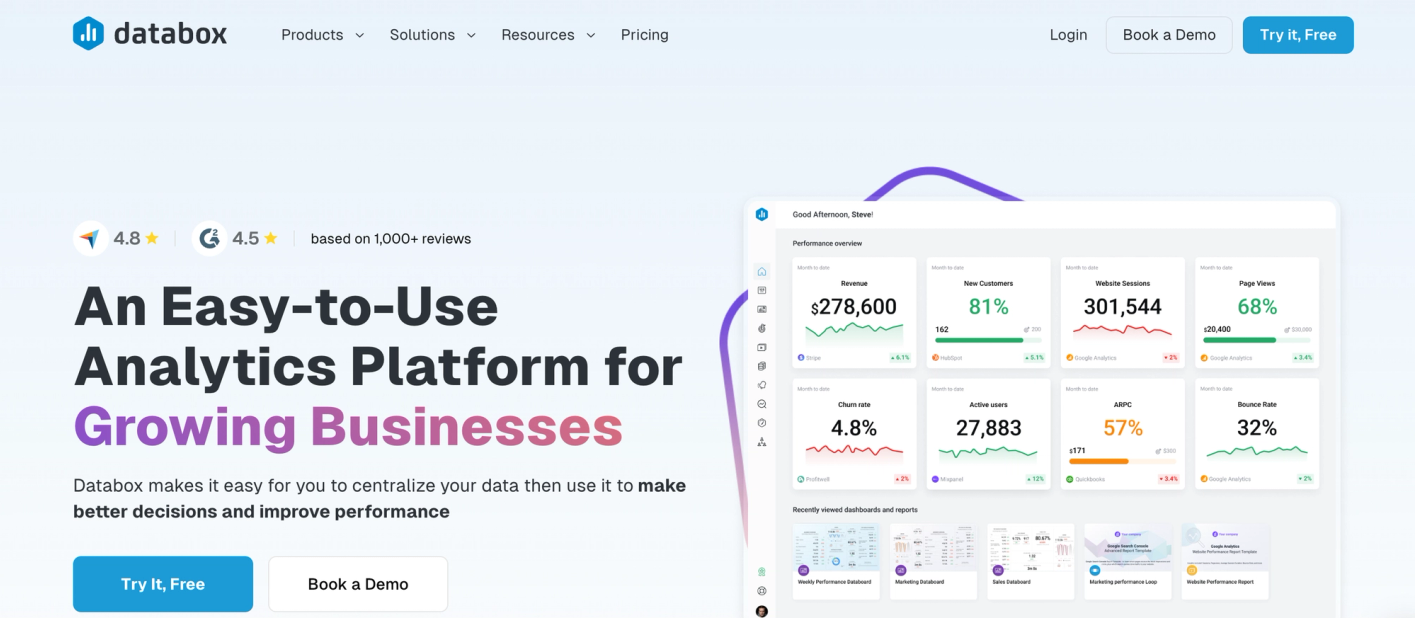The width and height of the screenshot is (1415, 618).
Task: Click the Mixpanel icon on the Active users card
Action: coord(935,479)
